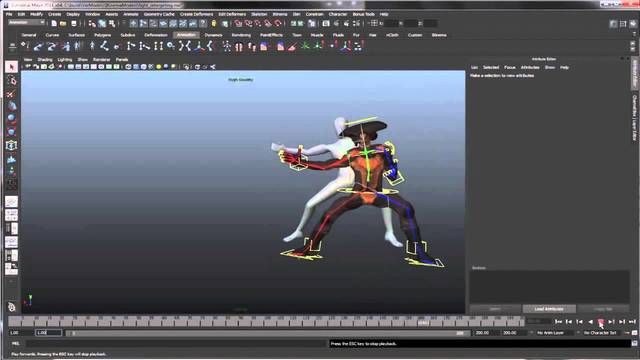Toggle resolution gate panel icon
The width and height of the screenshot is (640, 360).
point(86,67)
